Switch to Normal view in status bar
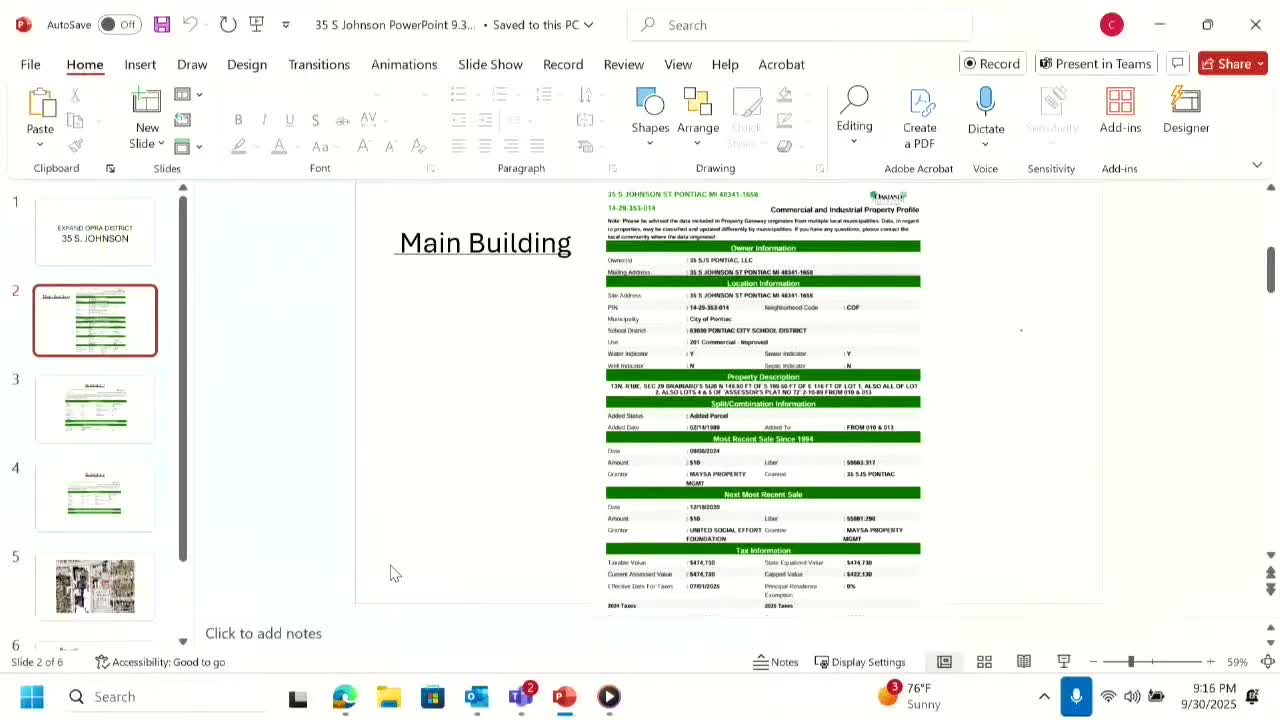This screenshot has height=720, width=1280. [944, 662]
